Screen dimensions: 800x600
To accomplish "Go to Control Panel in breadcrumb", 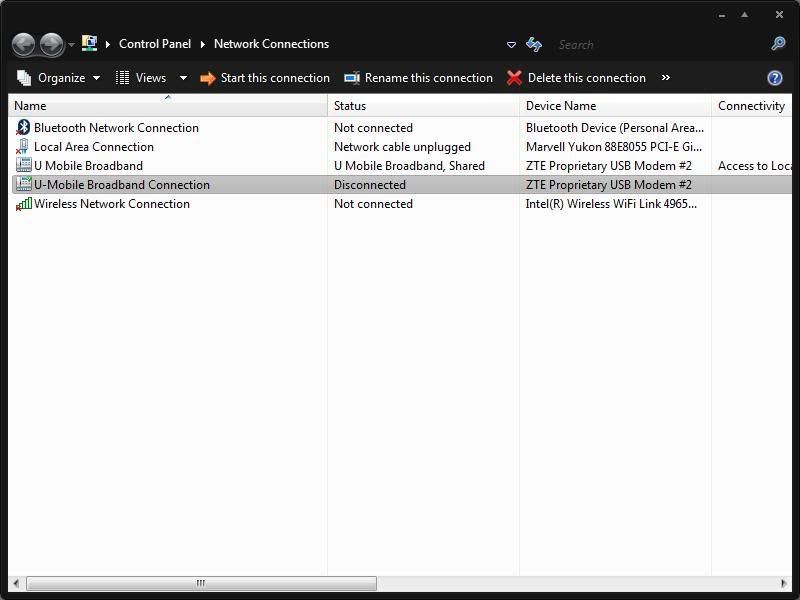I will point(154,44).
